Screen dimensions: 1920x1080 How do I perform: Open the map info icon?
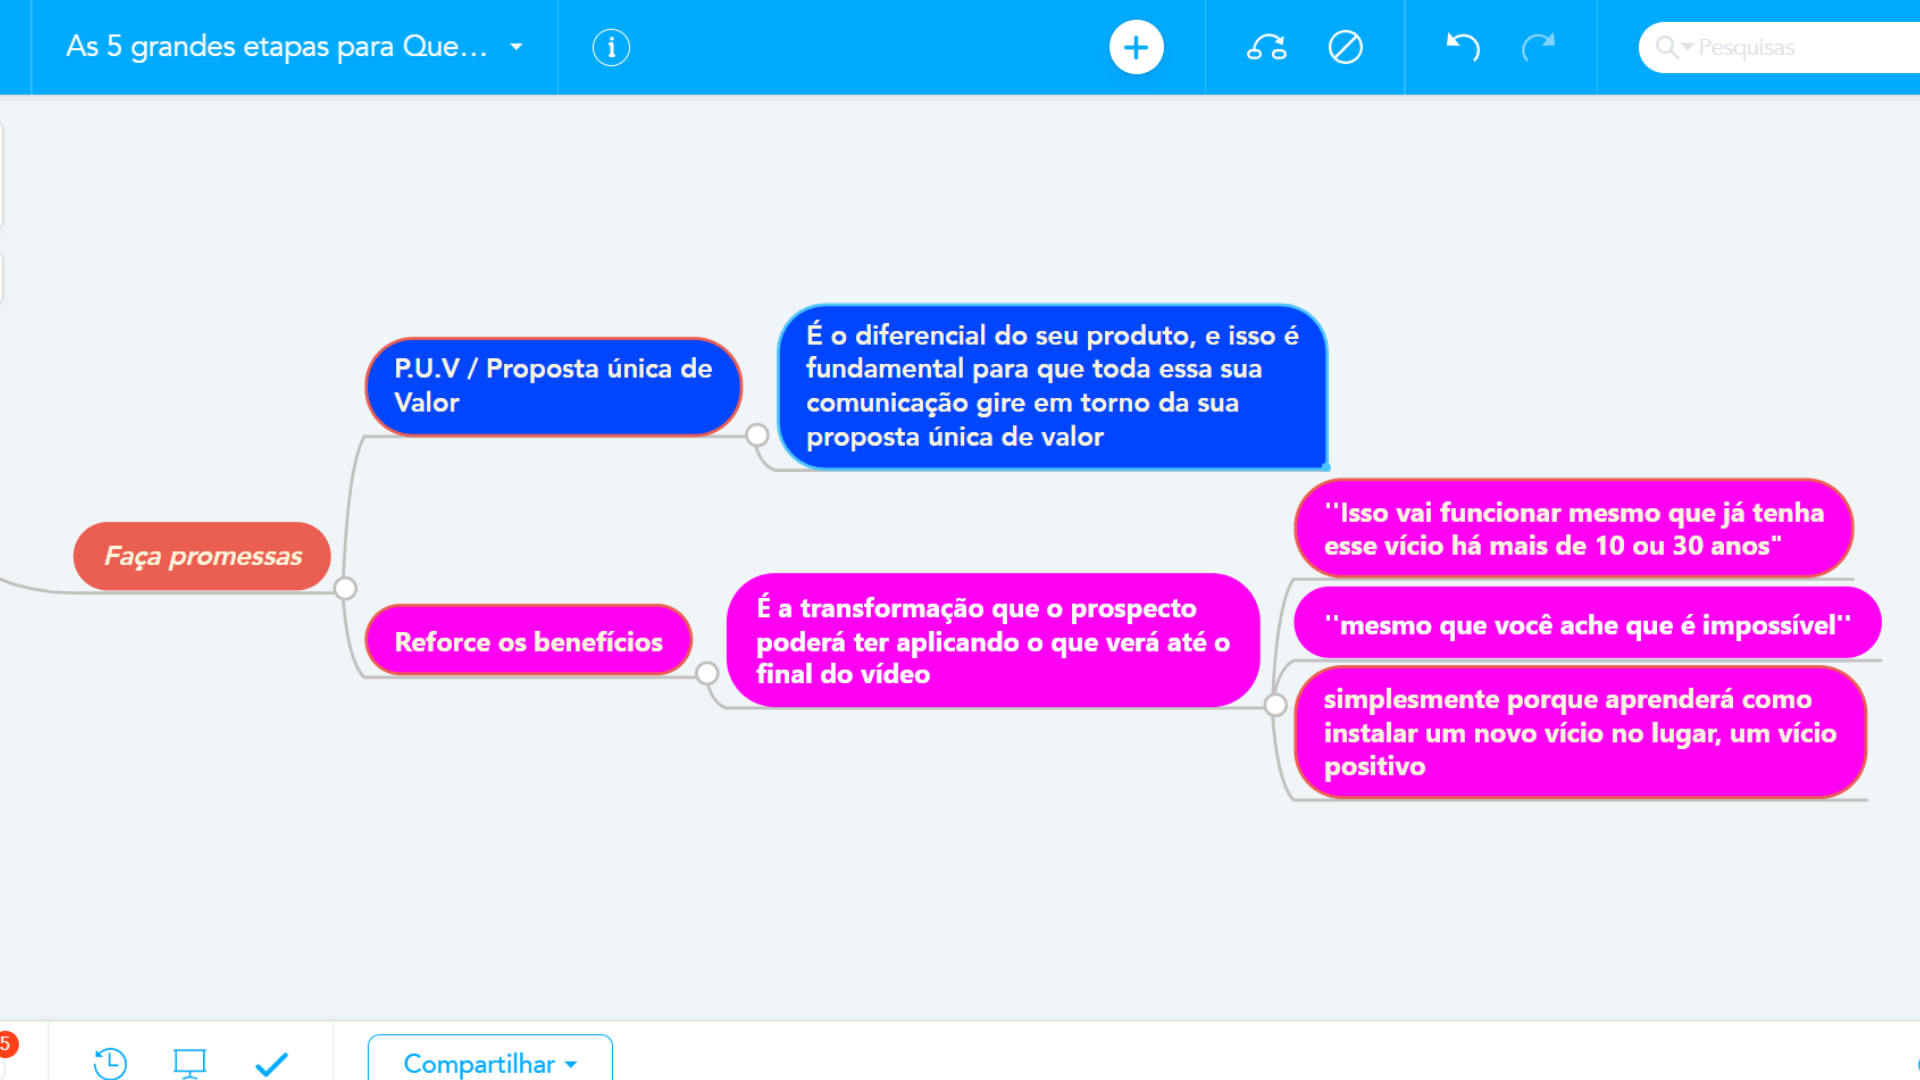click(x=611, y=47)
